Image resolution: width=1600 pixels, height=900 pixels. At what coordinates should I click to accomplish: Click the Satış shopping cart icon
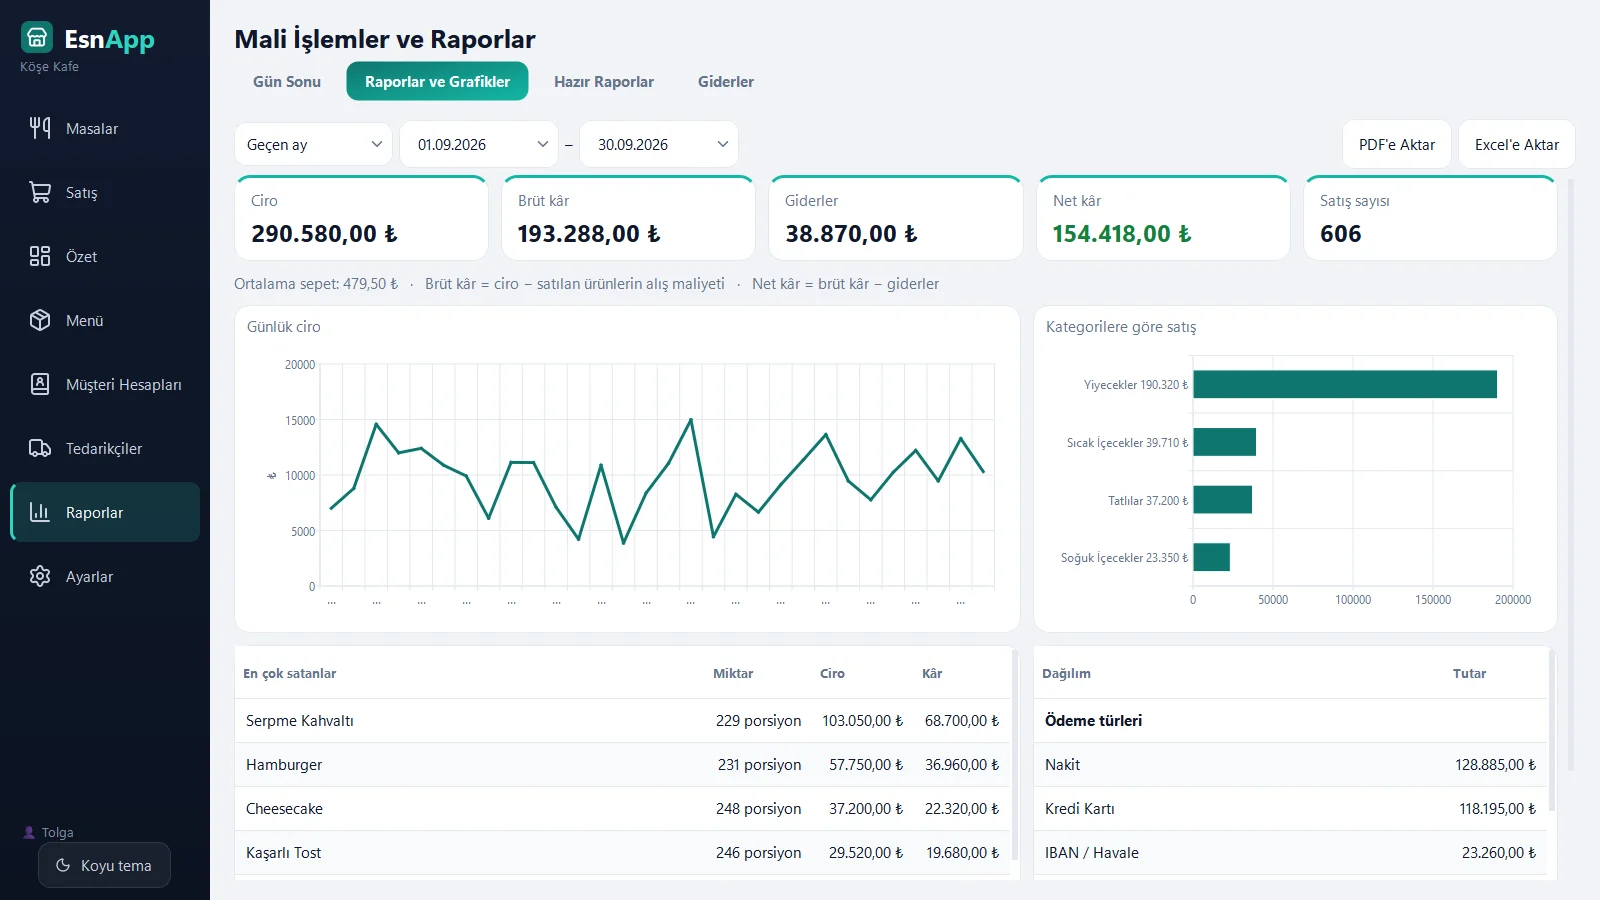[x=40, y=192]
